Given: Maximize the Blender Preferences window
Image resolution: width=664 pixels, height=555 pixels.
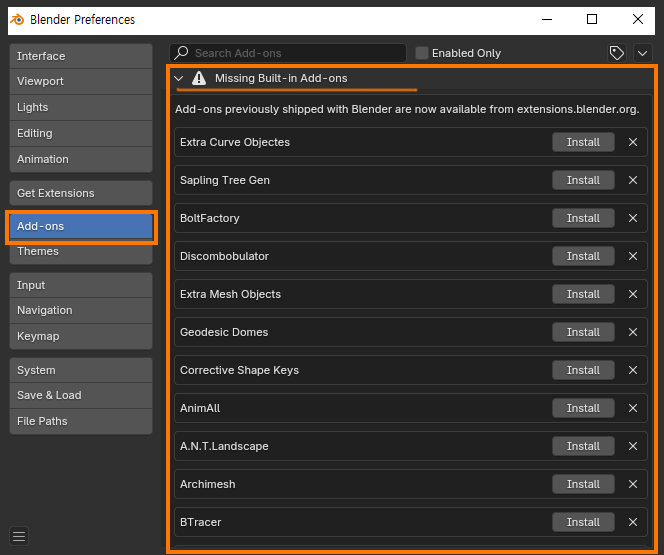Looking at the screenshot, I should point(592,19).
